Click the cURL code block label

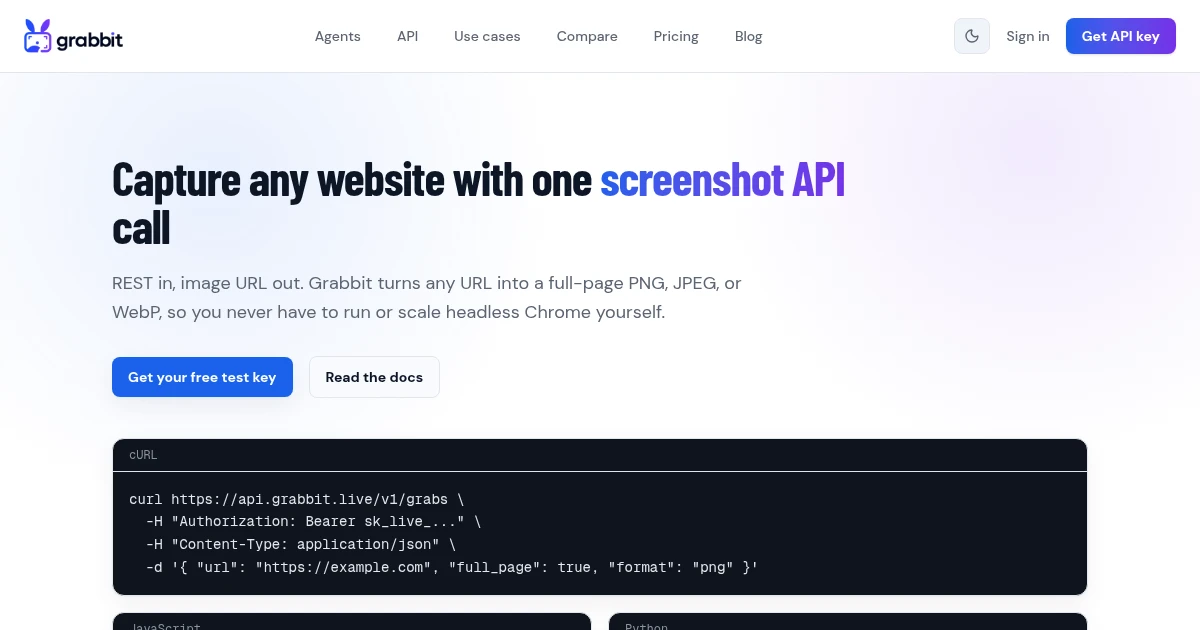tap(143, 455)
